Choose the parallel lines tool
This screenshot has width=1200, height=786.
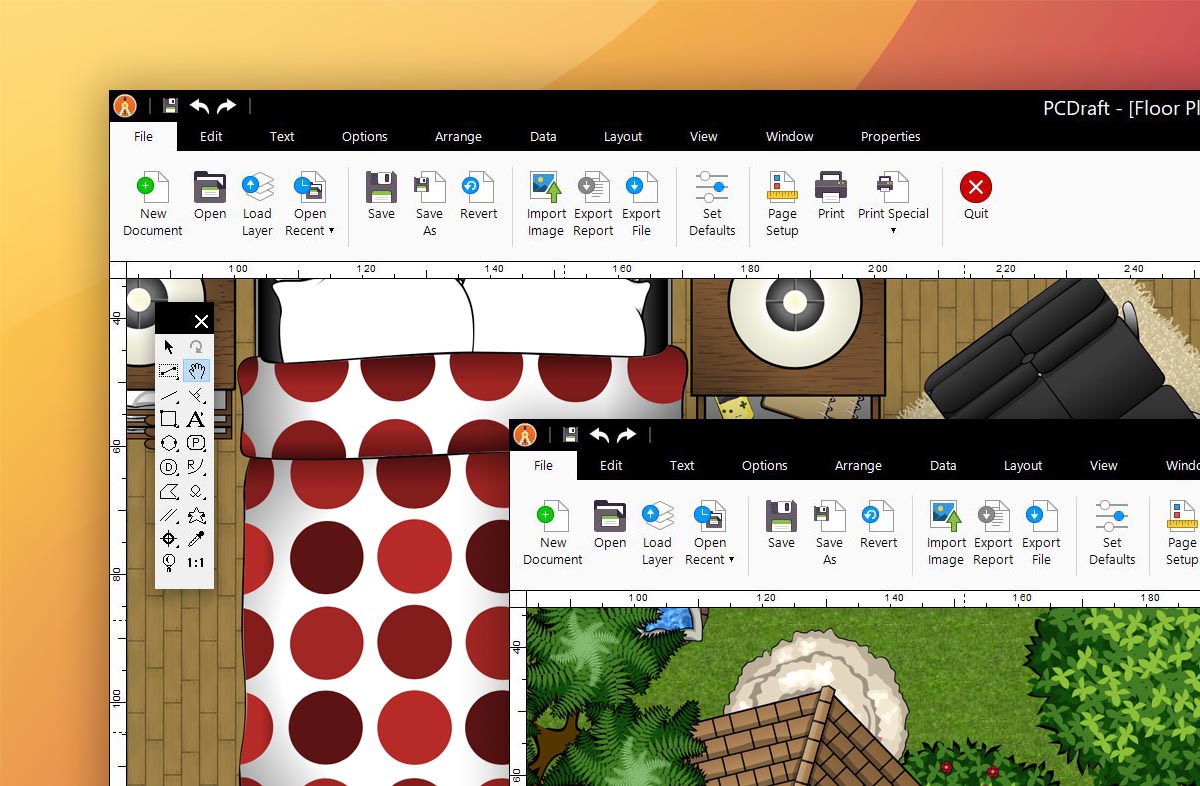click(169, 516)
